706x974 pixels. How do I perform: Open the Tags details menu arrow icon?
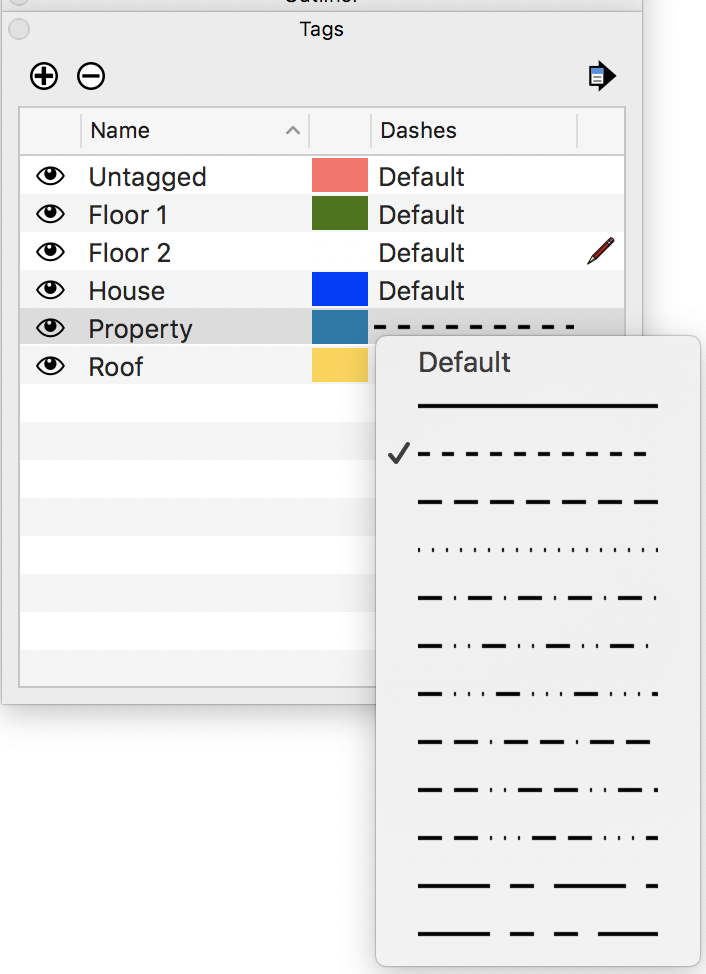coord(601,76)
